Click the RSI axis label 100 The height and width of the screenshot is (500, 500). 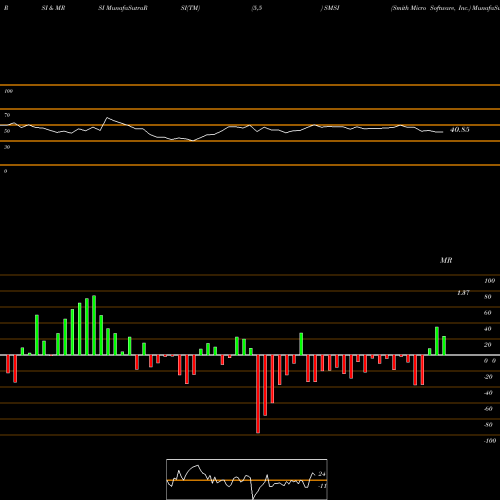click(x=8, y=91)
